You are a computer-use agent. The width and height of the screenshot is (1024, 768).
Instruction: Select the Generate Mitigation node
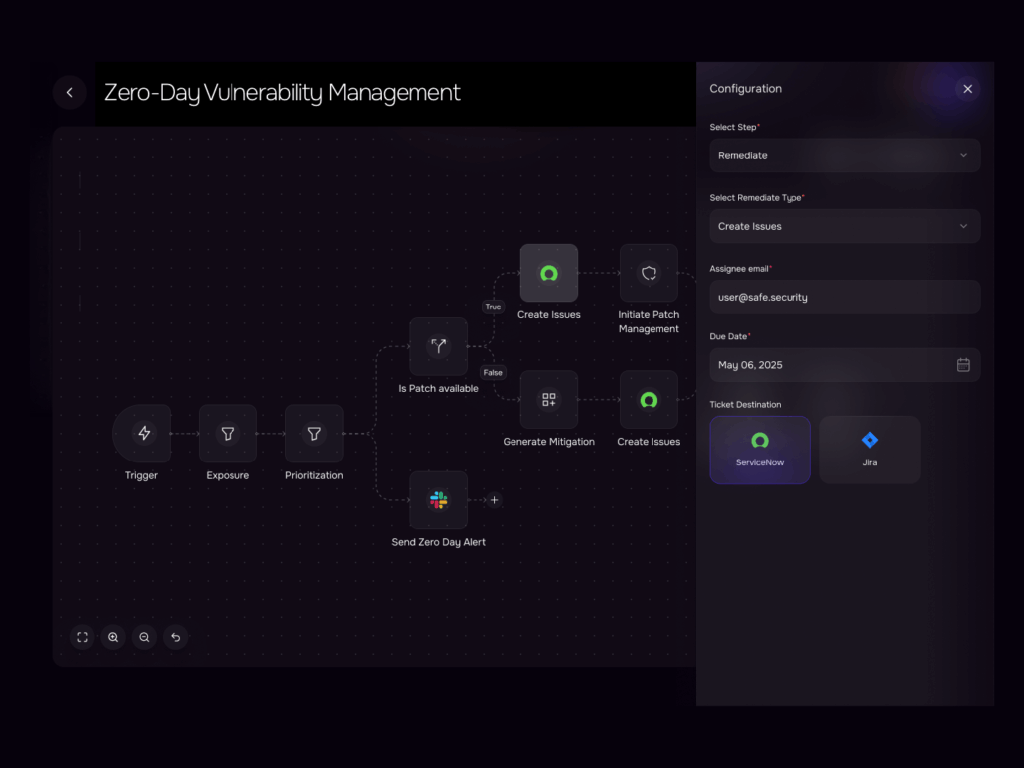pyautogui.click(x=549, y=400)
